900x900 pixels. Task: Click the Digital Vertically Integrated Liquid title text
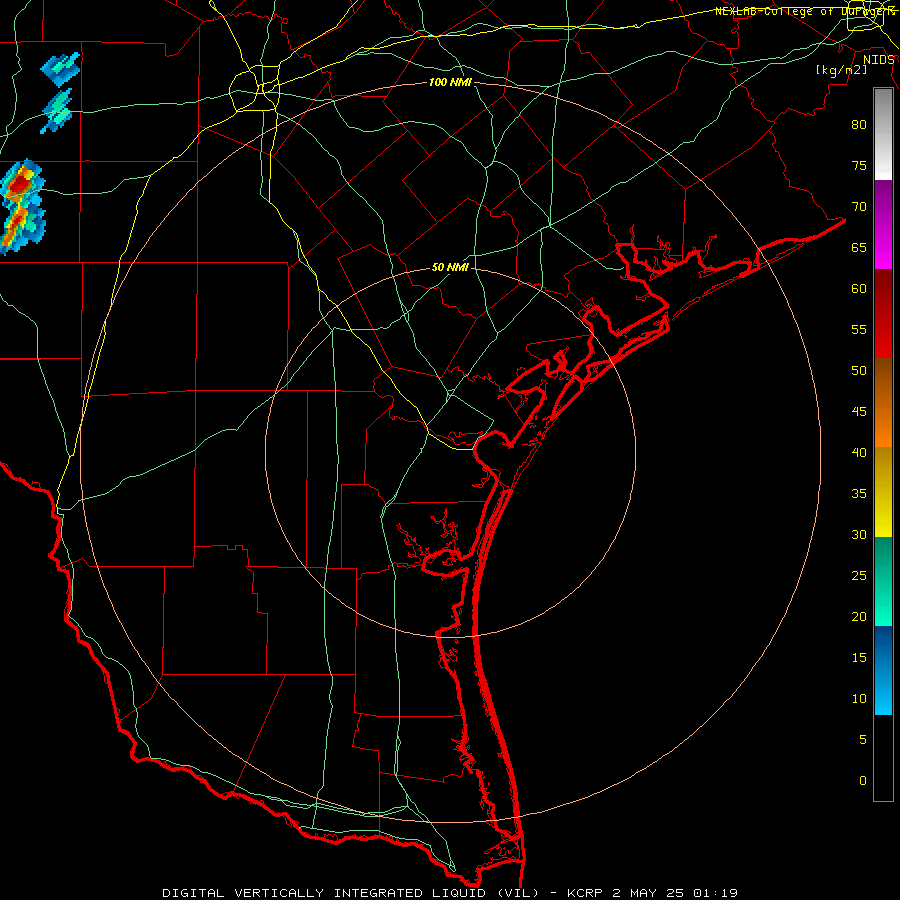point(351,893)
